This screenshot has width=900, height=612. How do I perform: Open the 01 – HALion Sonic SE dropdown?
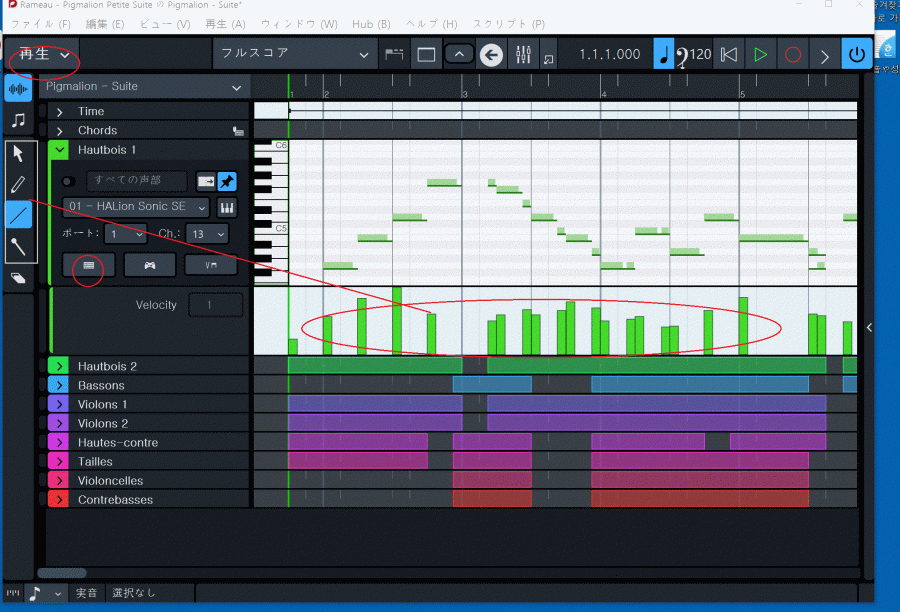[x=135, y=207]
